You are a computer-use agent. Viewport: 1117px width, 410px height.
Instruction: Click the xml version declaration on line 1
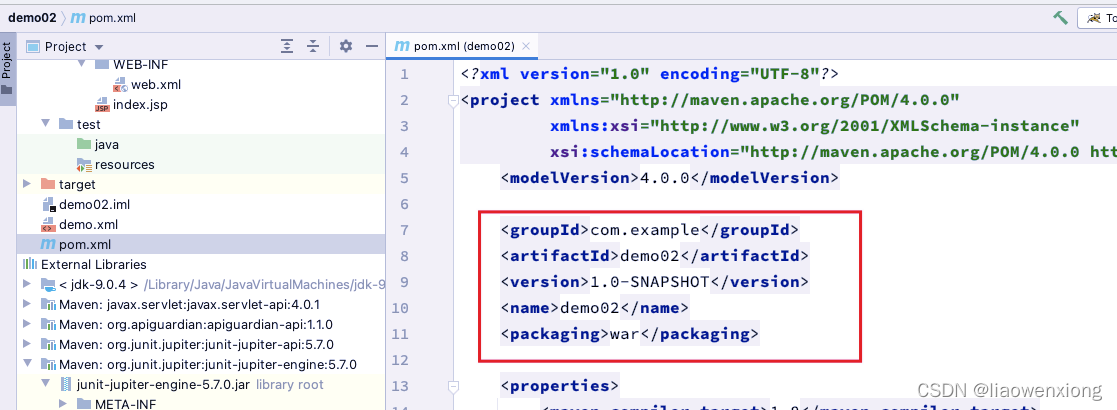click(x=650, y=73)
